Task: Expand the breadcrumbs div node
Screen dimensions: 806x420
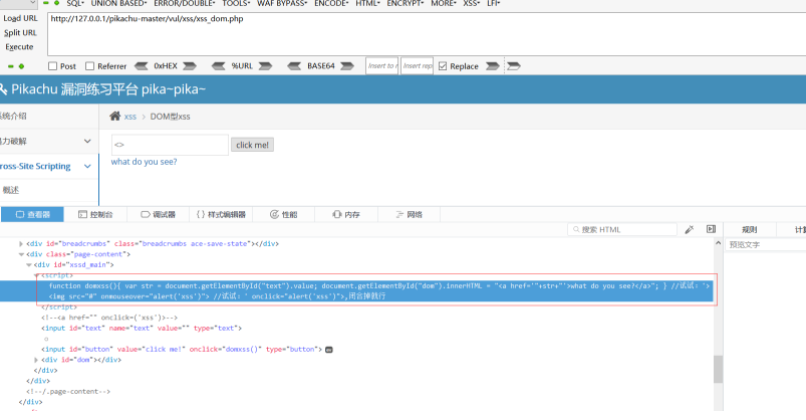Action: (21, 244)
